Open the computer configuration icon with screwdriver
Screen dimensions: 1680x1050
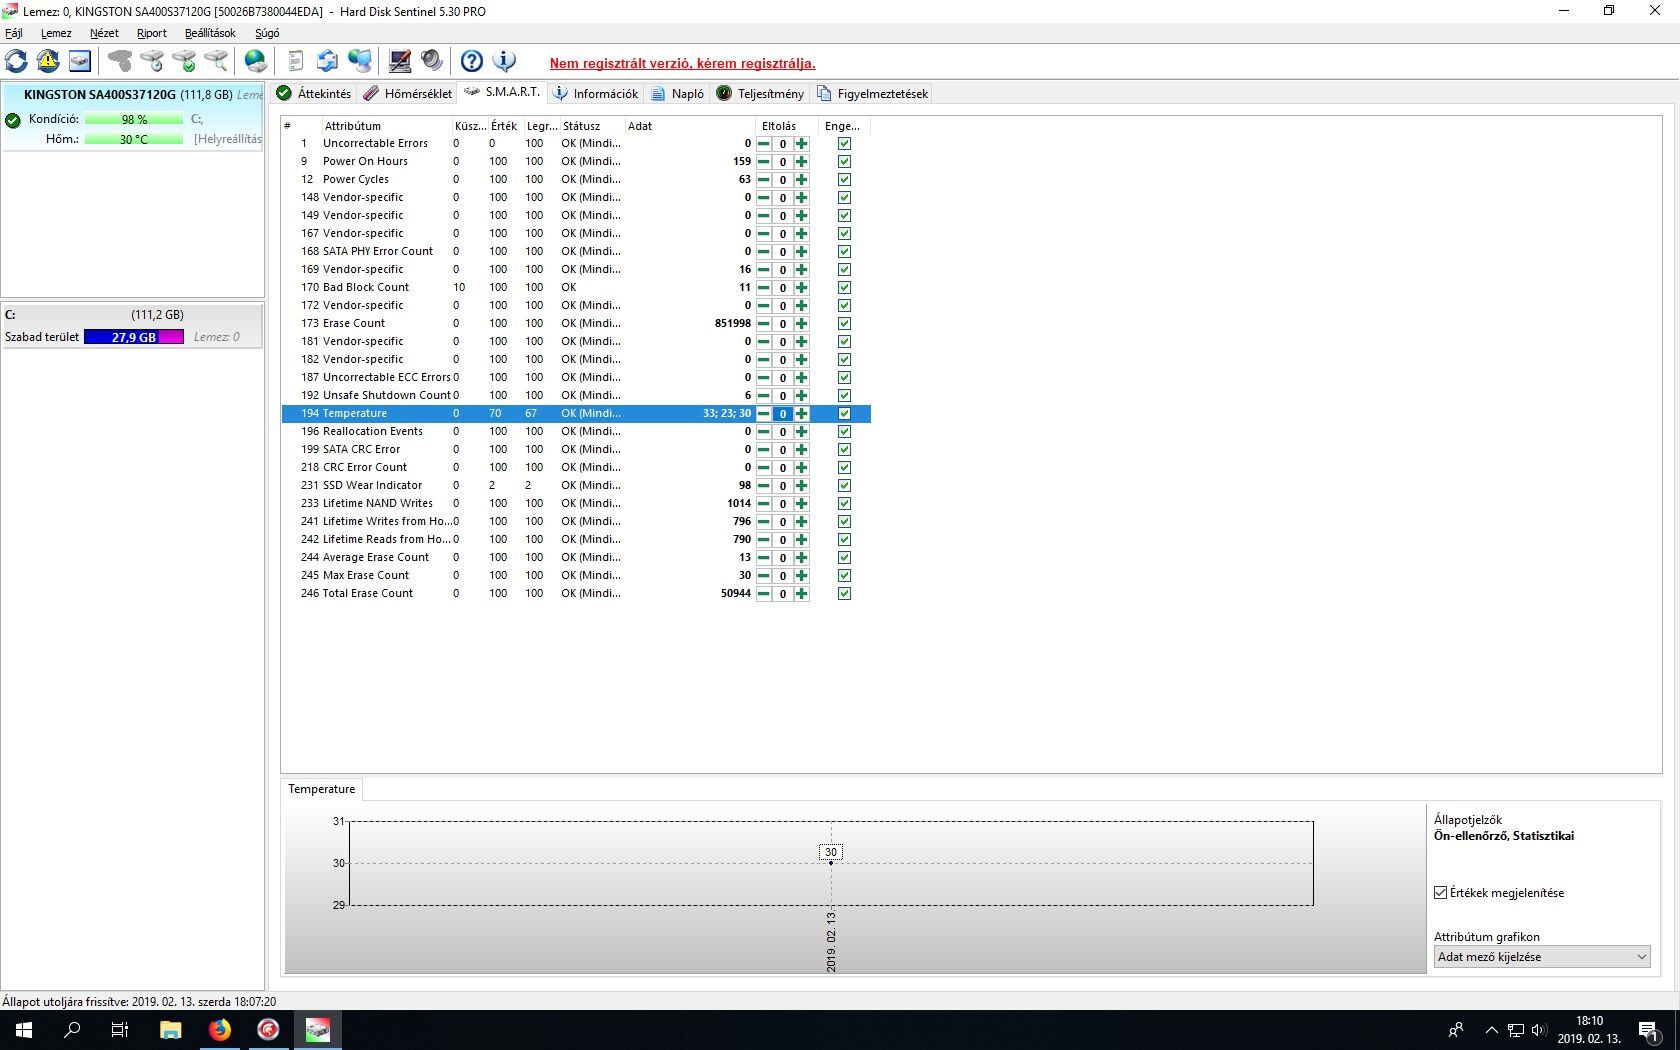(400, 61)
